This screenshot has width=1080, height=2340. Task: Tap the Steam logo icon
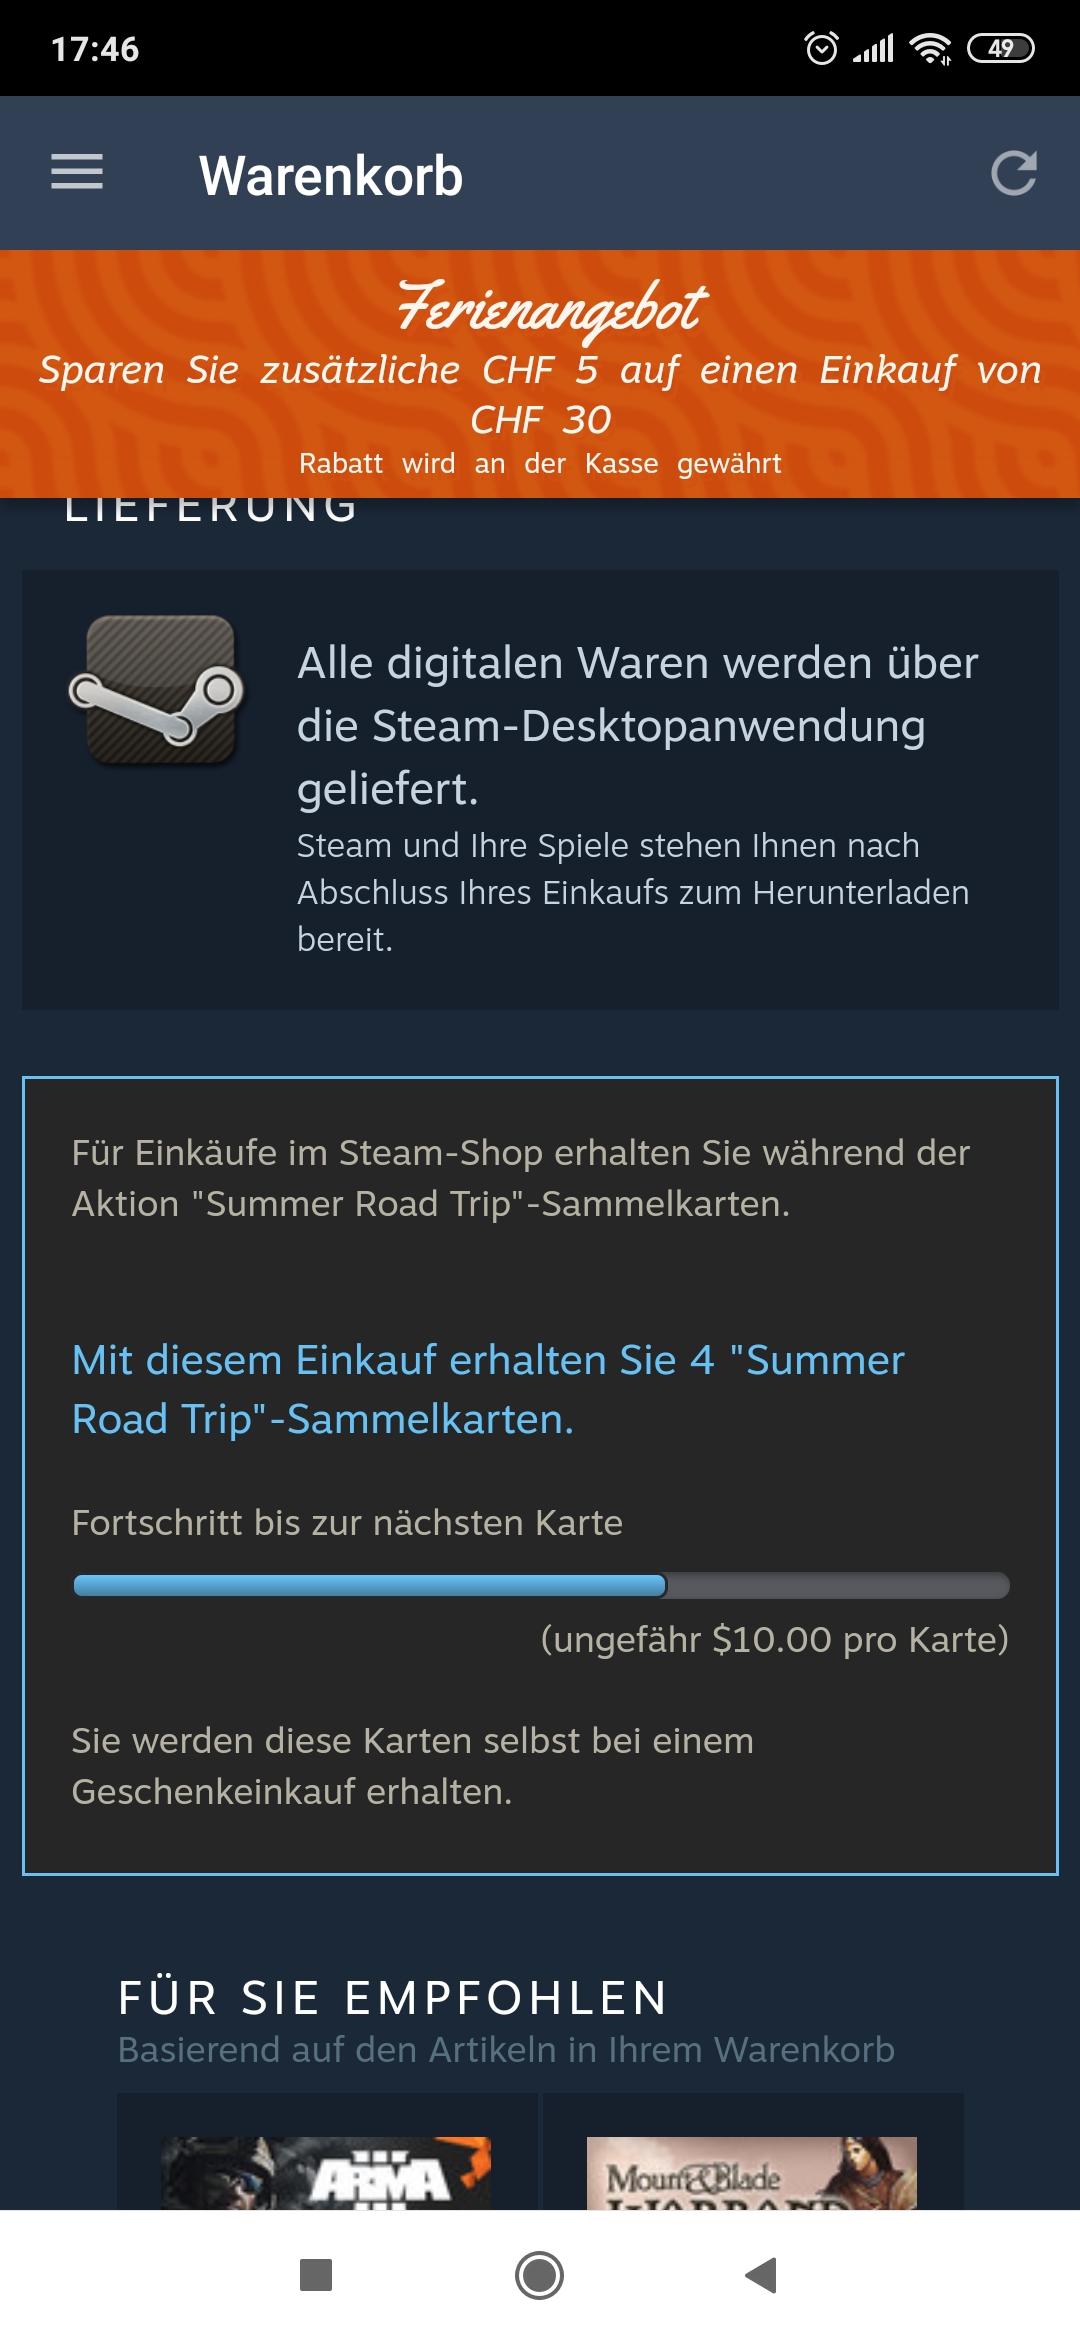pyautogui.click(x=158, y=690)
